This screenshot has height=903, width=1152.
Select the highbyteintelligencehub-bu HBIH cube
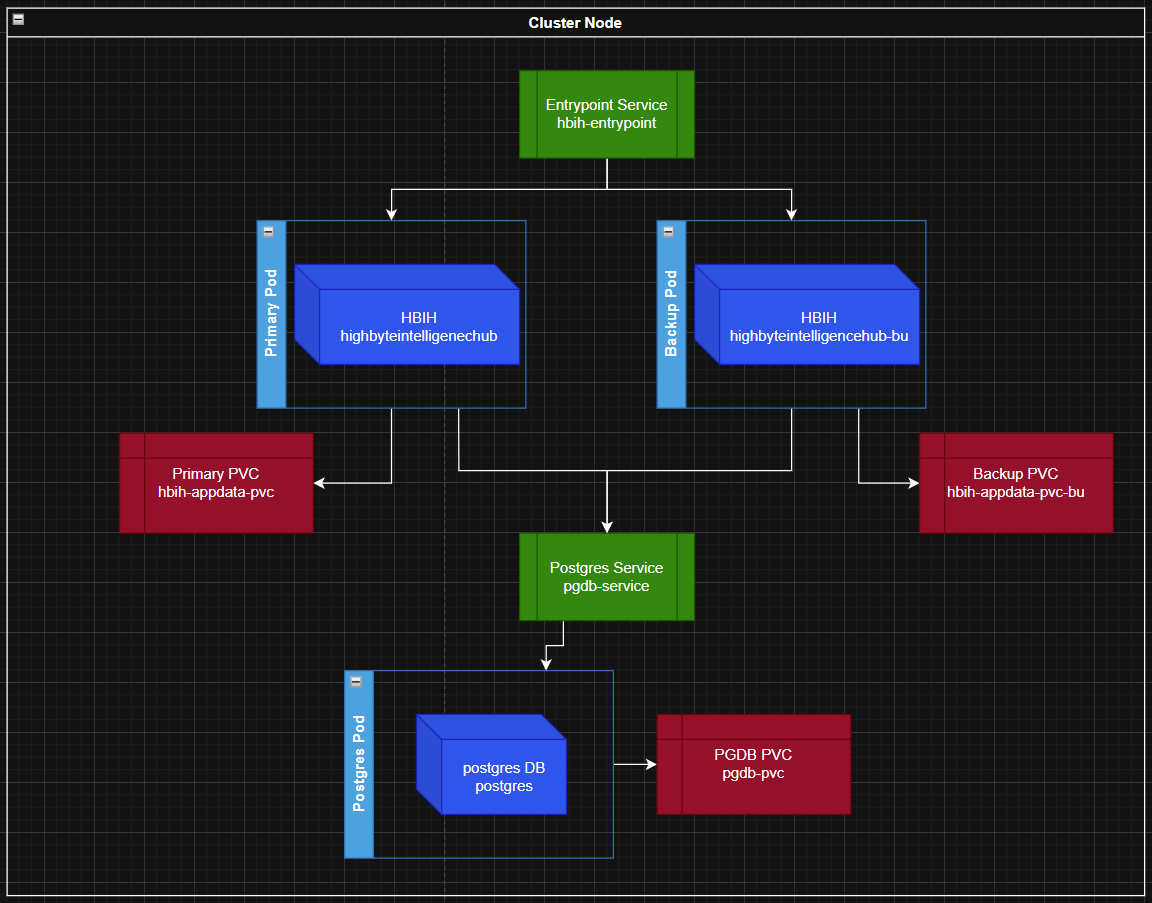pos(818,327)
